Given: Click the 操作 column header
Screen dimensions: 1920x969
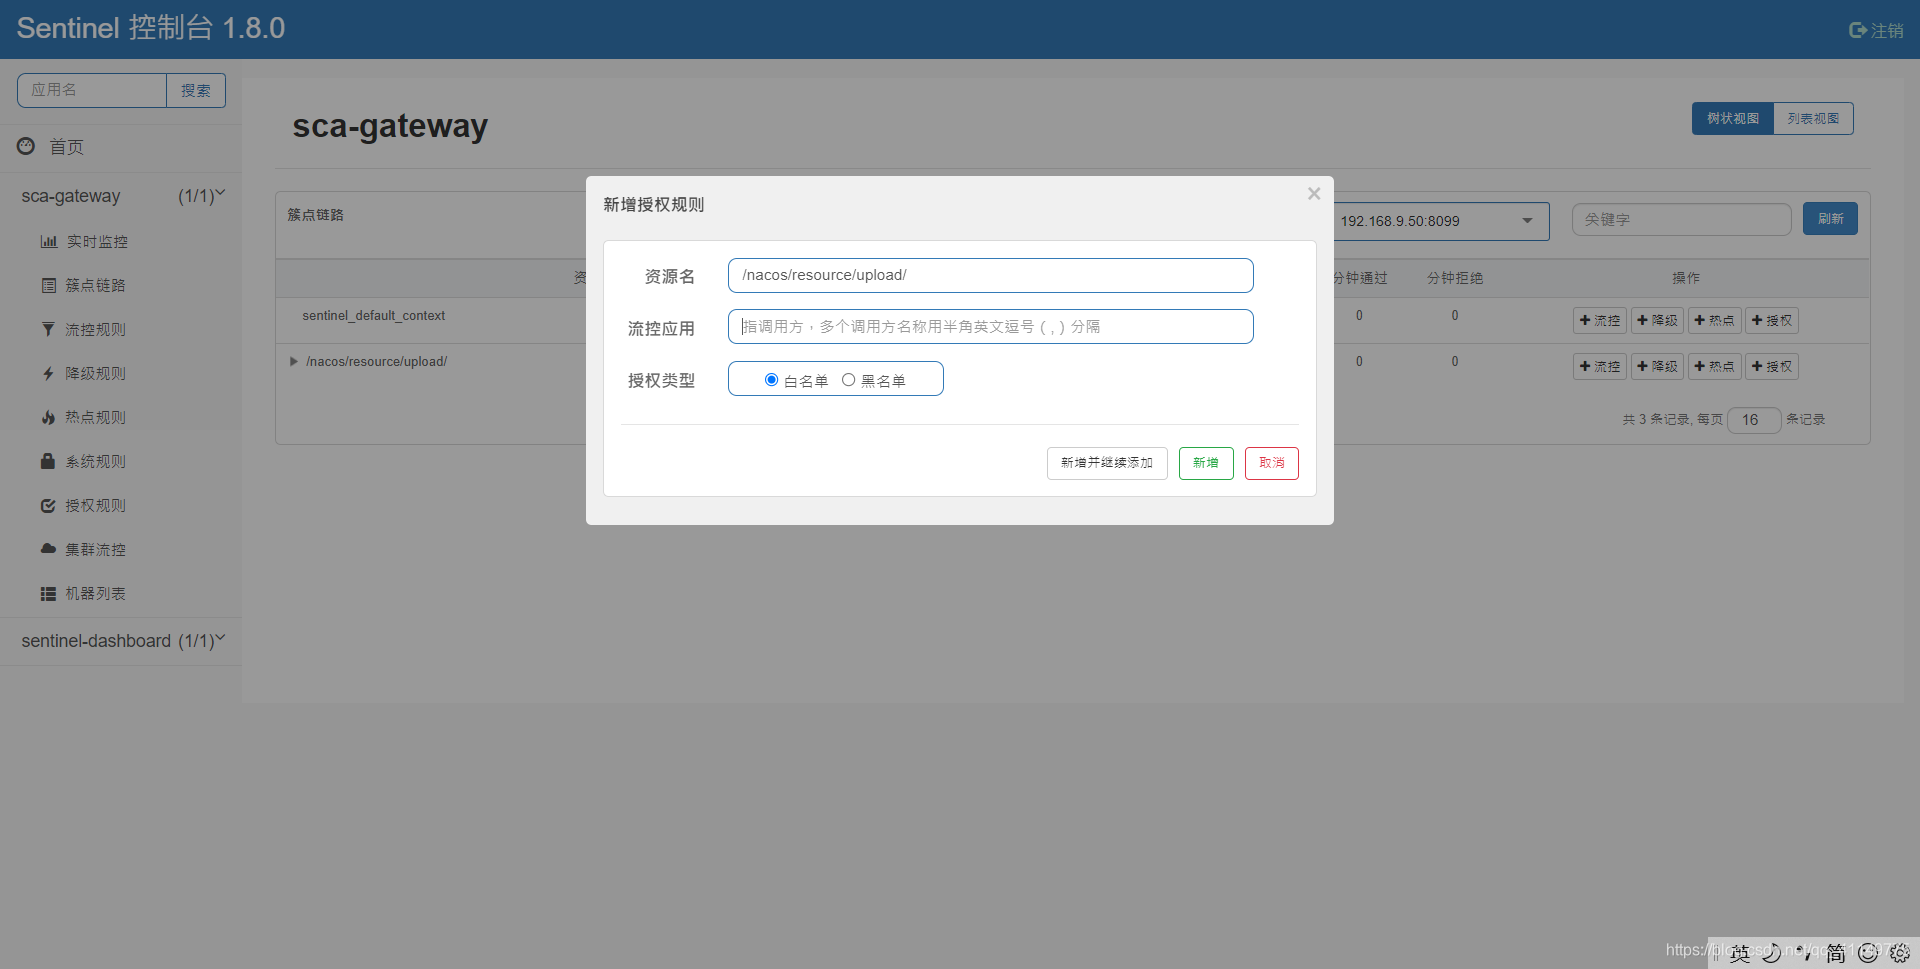Looking at the screenshot, I should click(x=1686, y=278).
